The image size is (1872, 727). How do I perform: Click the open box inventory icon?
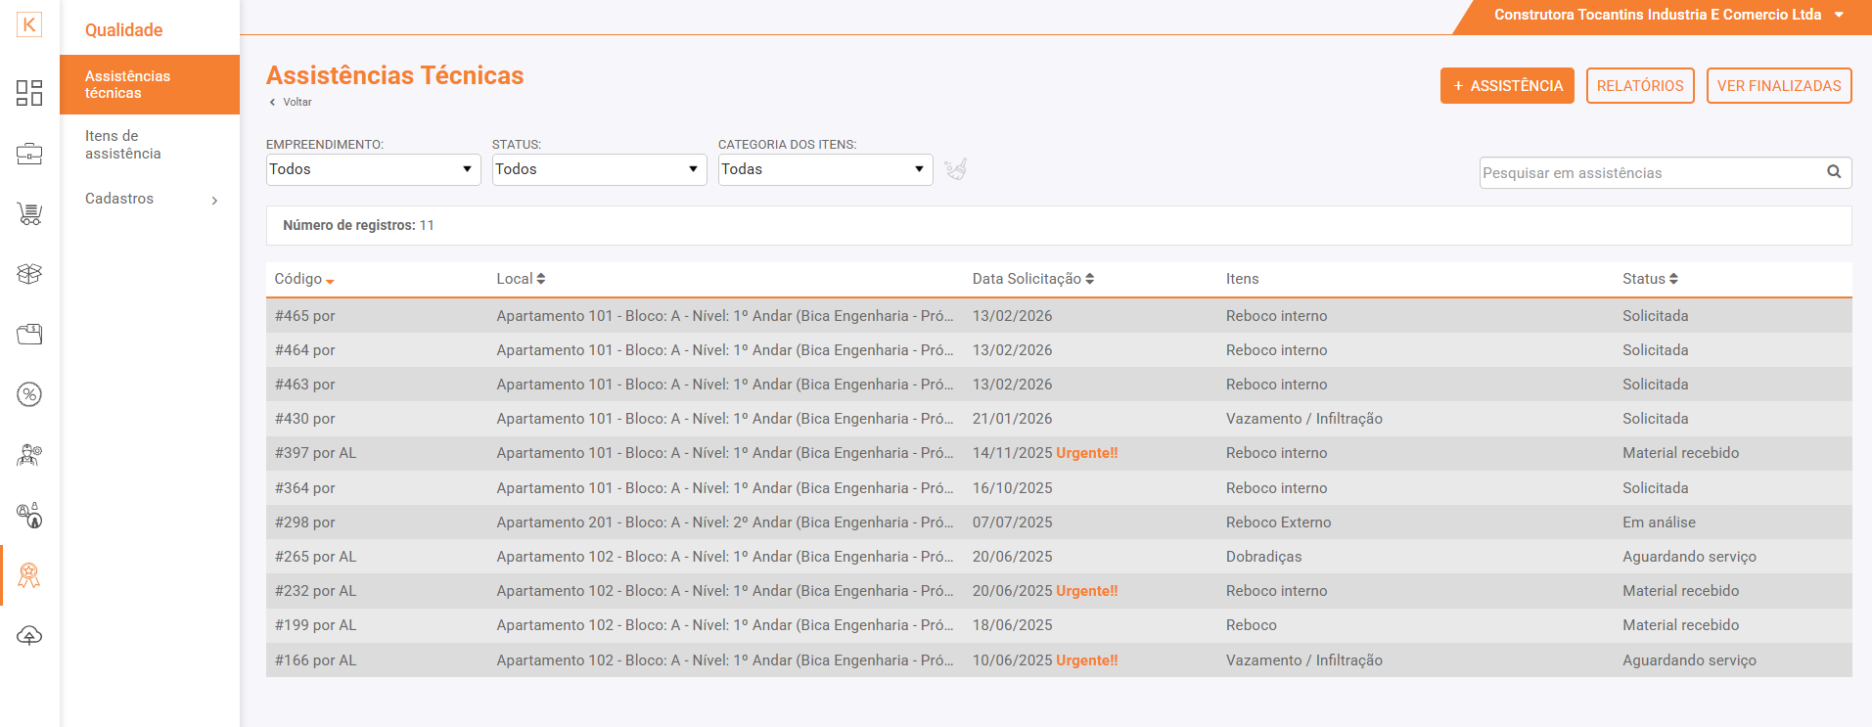(29, 274)
